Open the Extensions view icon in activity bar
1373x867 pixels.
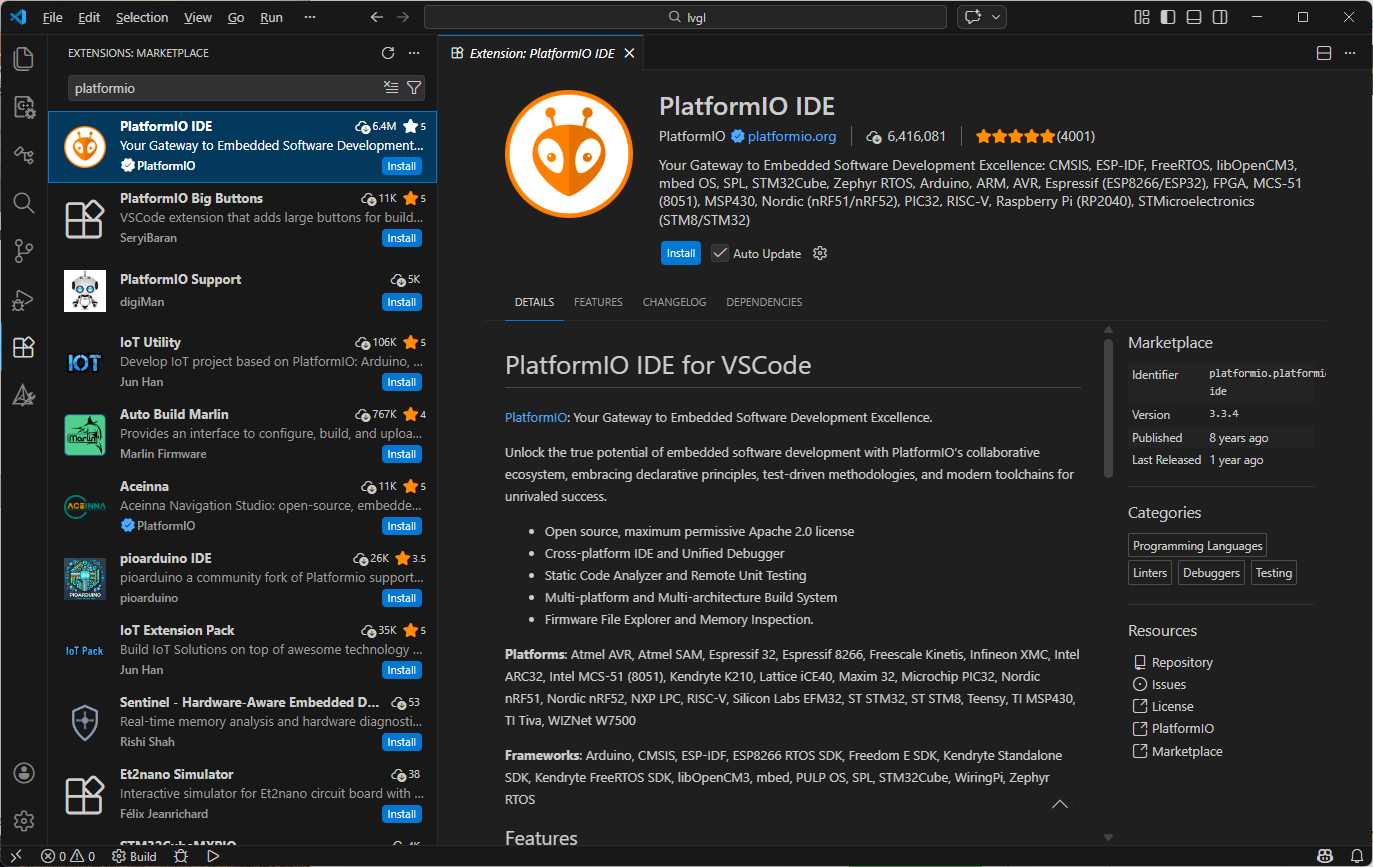(24, 348)
